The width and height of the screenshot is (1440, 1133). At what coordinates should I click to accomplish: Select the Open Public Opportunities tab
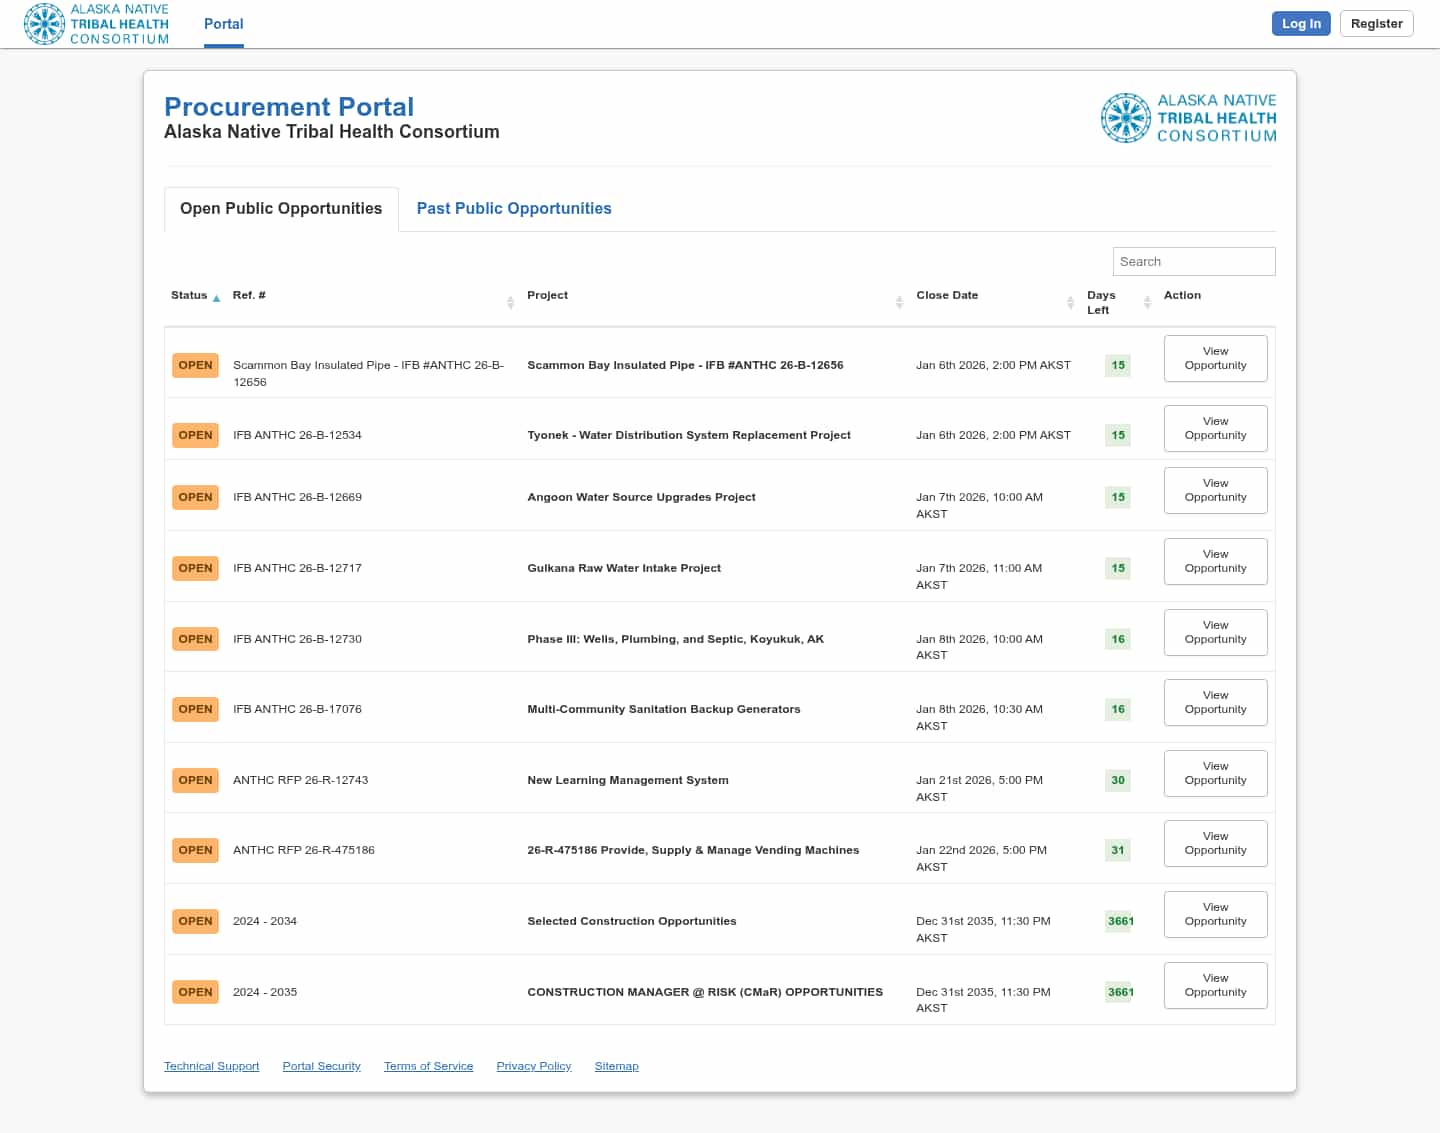[x=281, y=208]
